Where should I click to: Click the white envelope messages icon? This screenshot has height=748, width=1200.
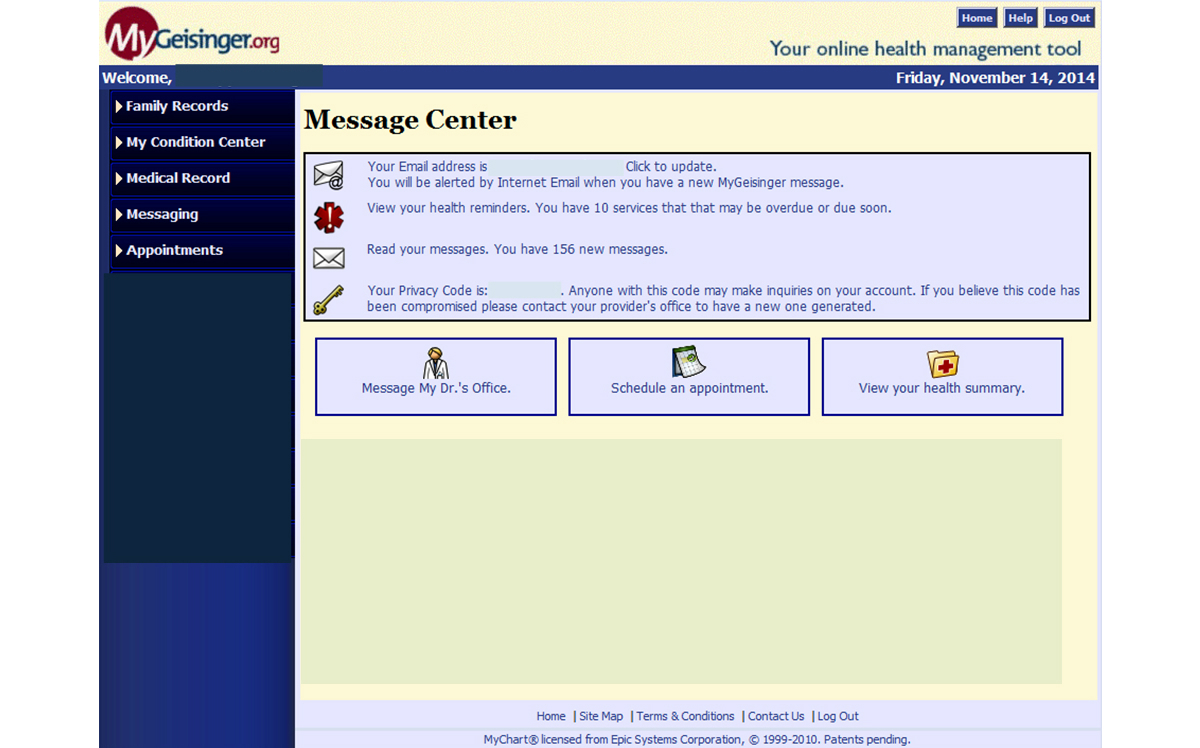click(328, 258)
